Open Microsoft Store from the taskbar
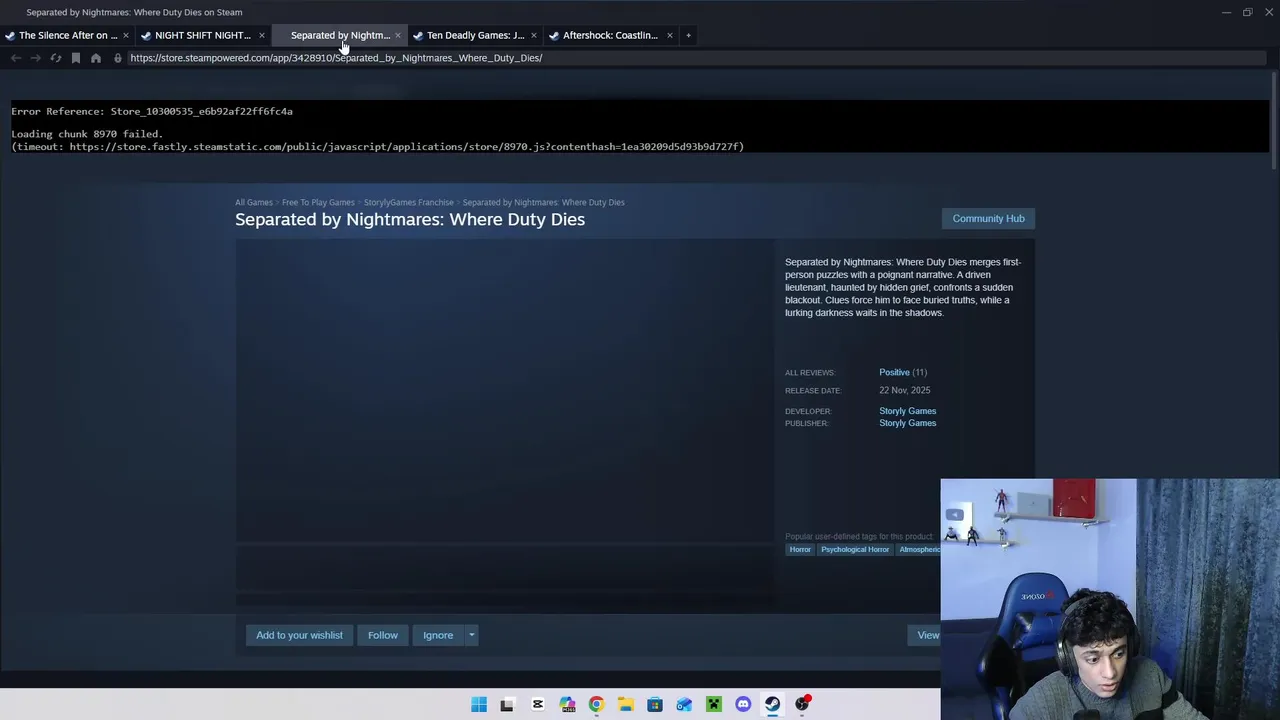The image size is (1280, 720). coord(655,704)
